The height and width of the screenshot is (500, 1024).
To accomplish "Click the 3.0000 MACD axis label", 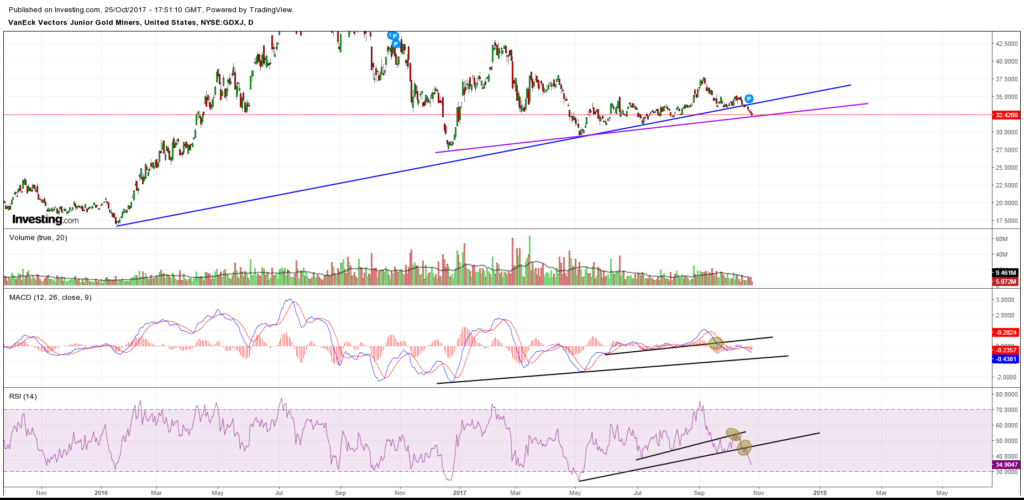I will (1006, 300).
